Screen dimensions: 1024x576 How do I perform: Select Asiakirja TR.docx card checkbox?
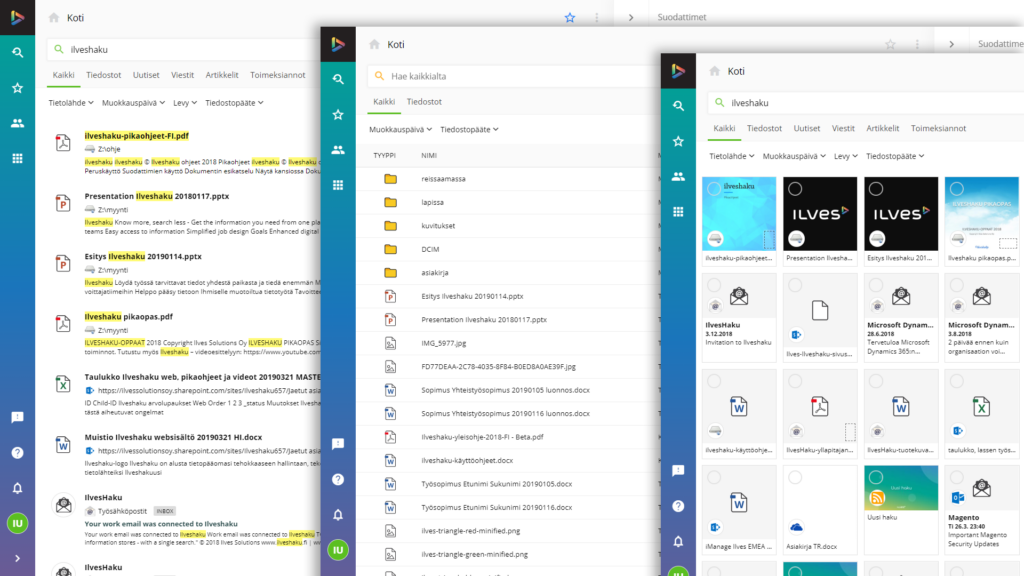[795, 477]
